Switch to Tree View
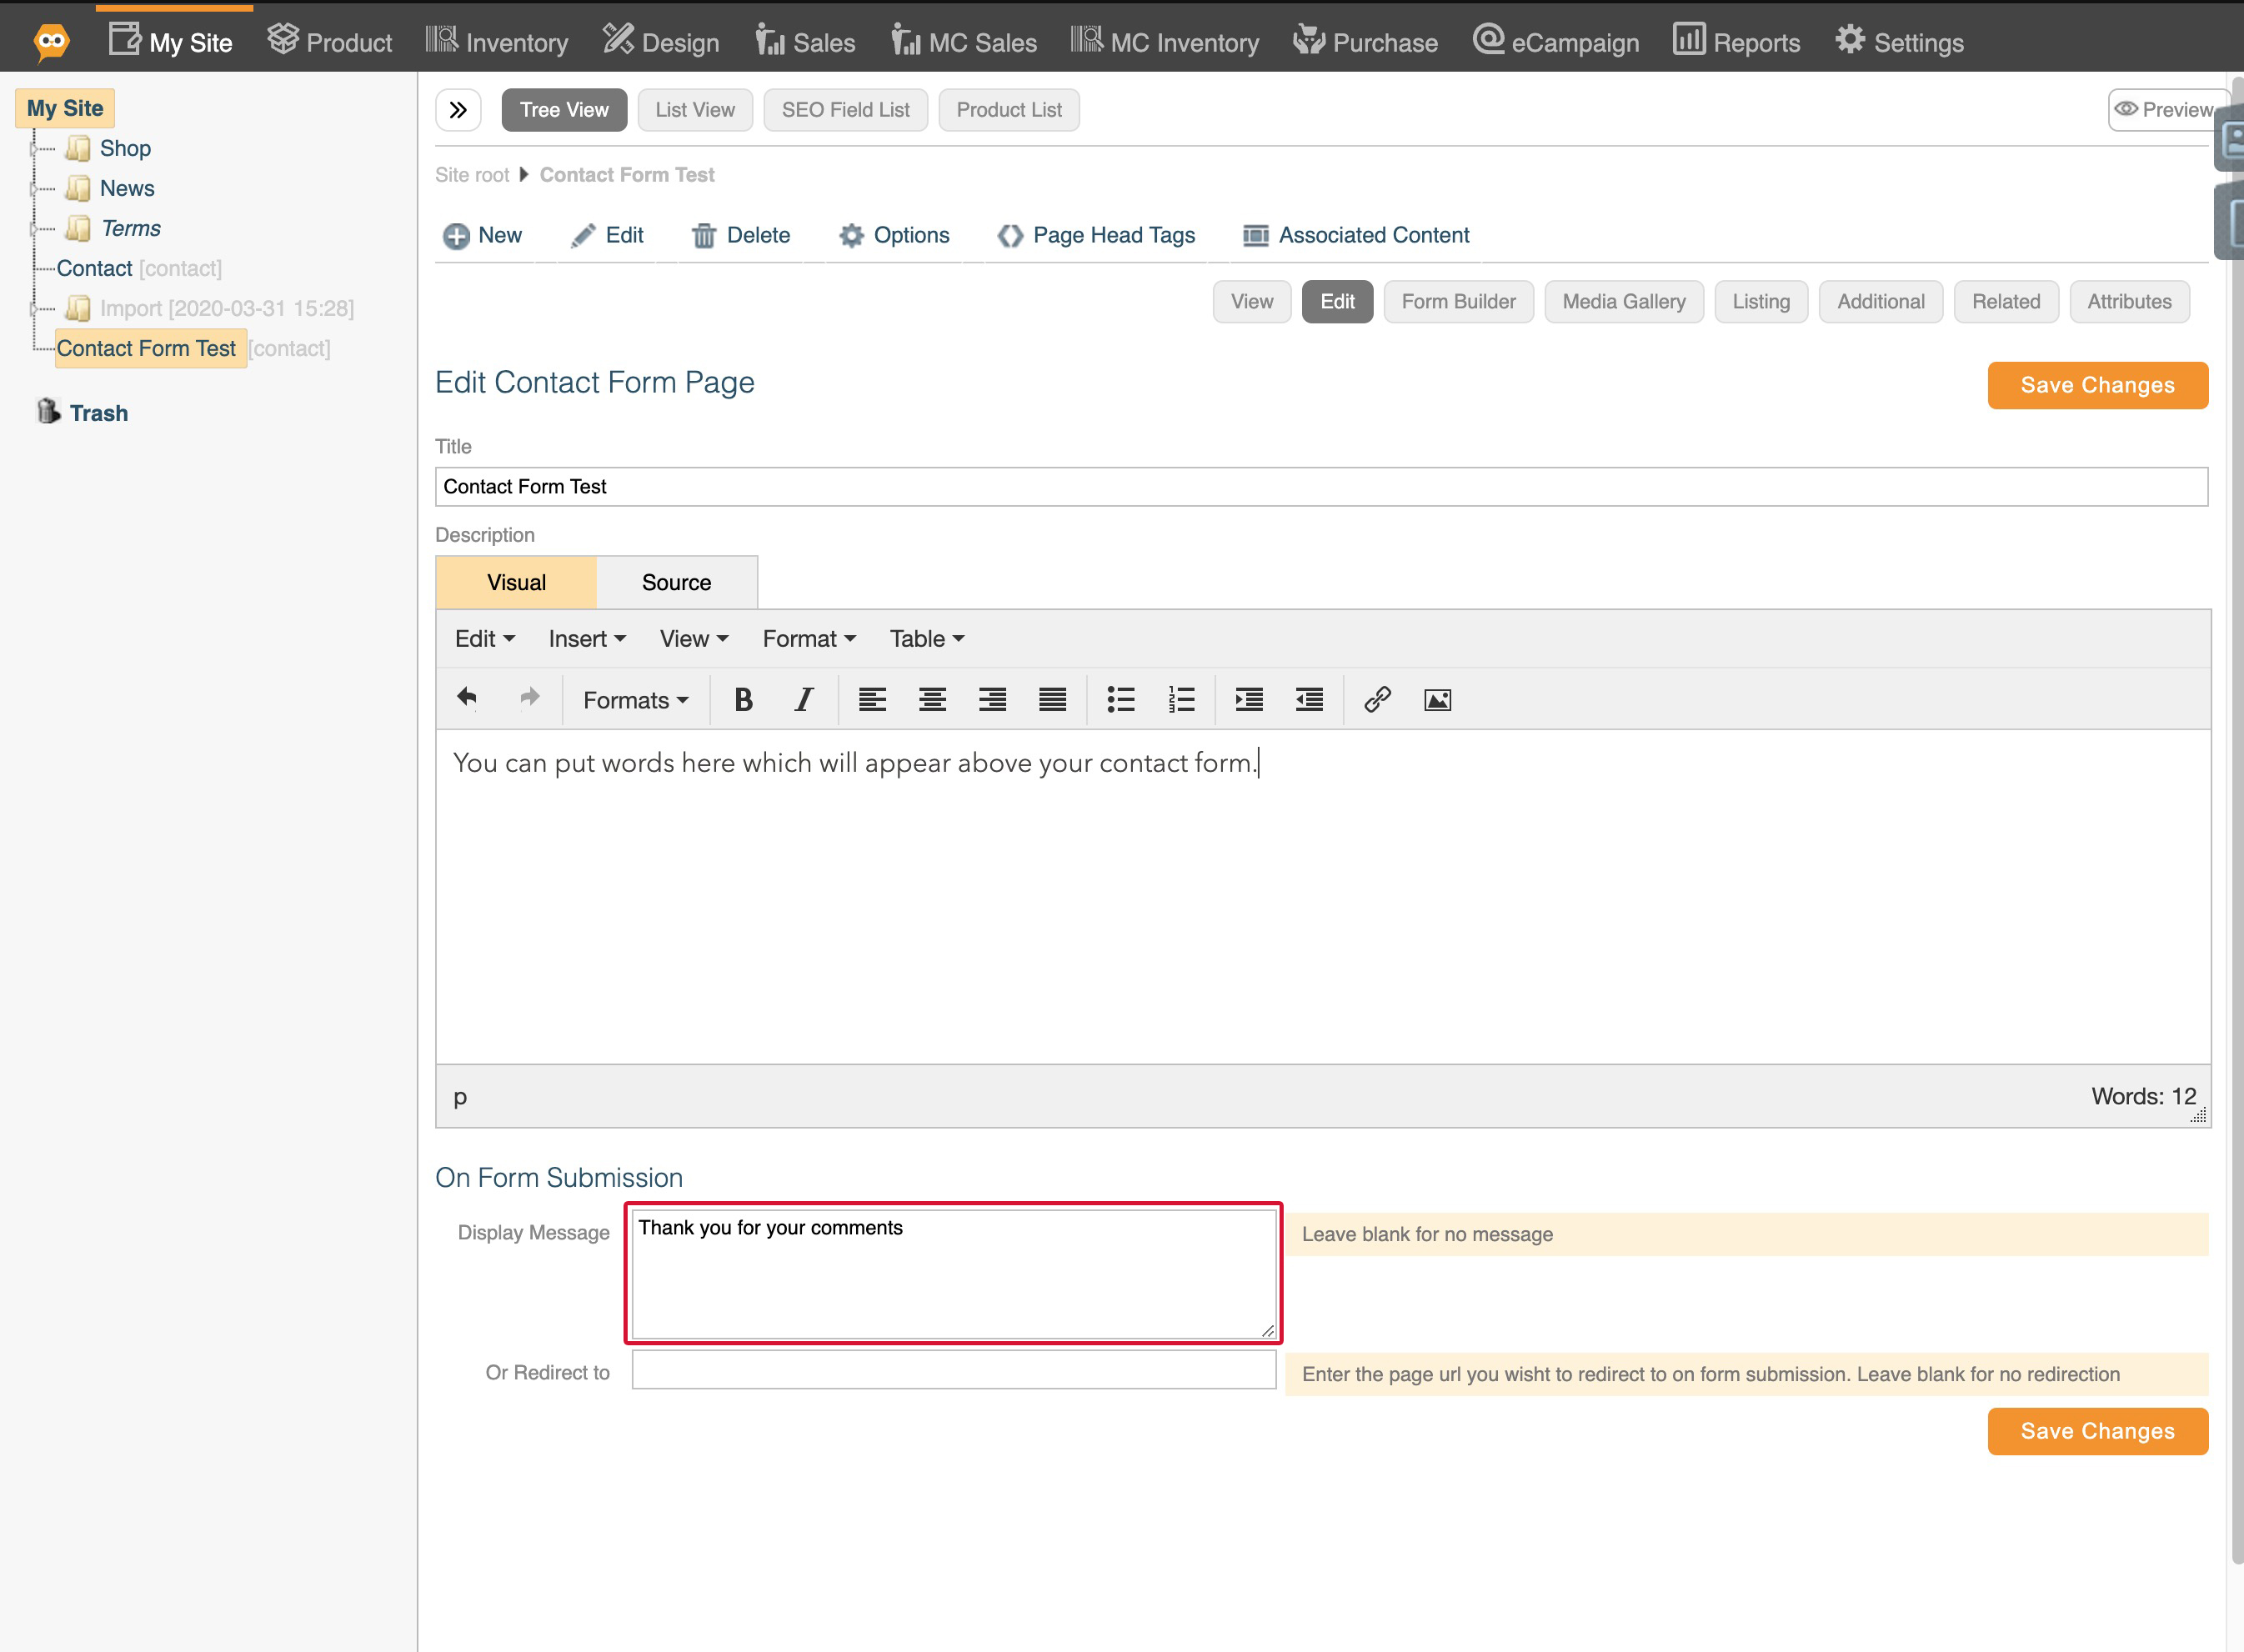 (564, 110)
